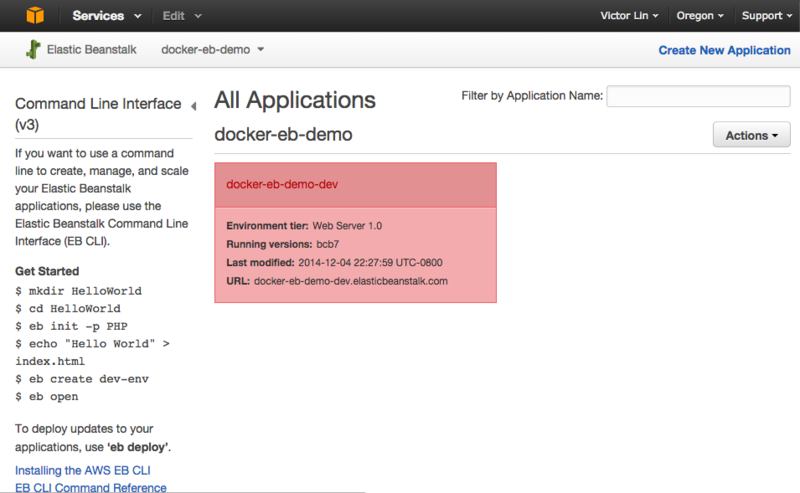Viewport: 800px width, 493px height.
Task: Click the Filter by Application Name field
Action: click(698, 96)
